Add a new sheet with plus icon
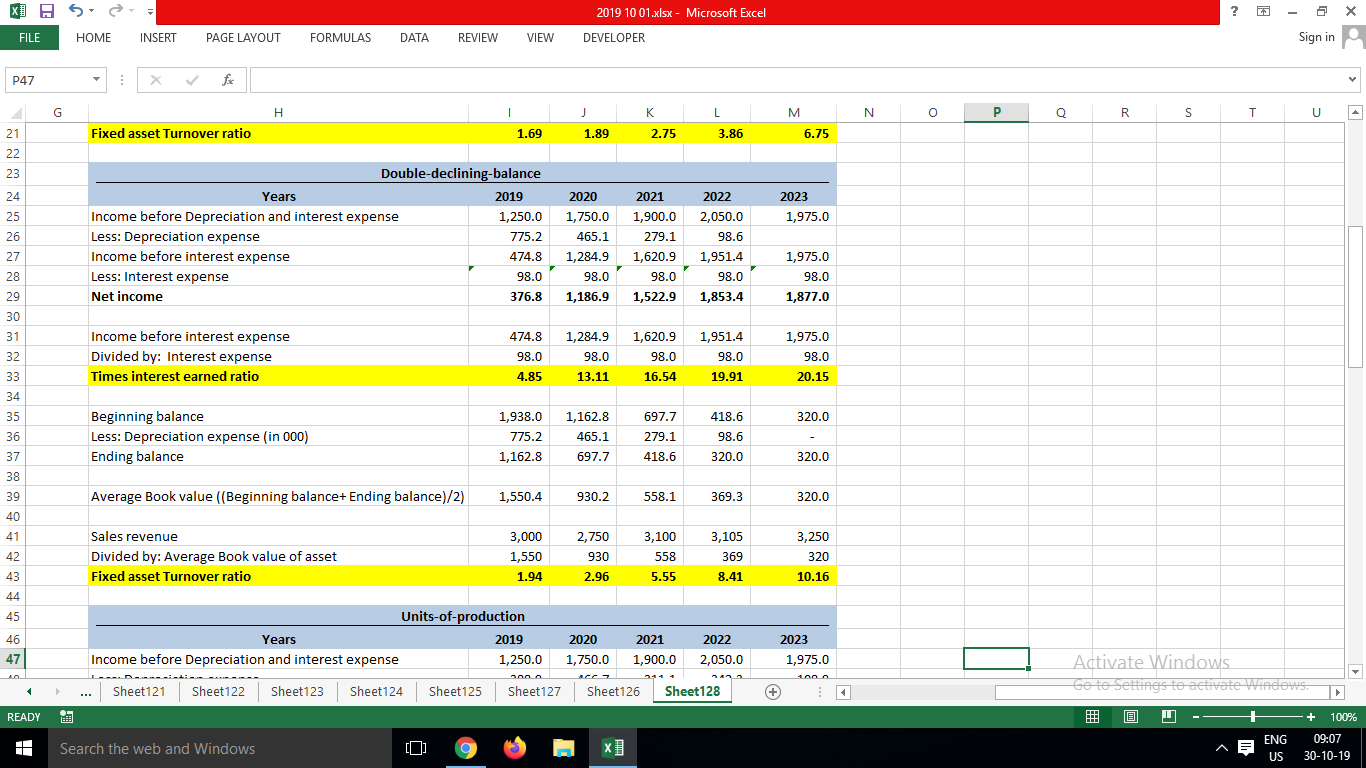1366x768 pixels. [x=771, y=691]
